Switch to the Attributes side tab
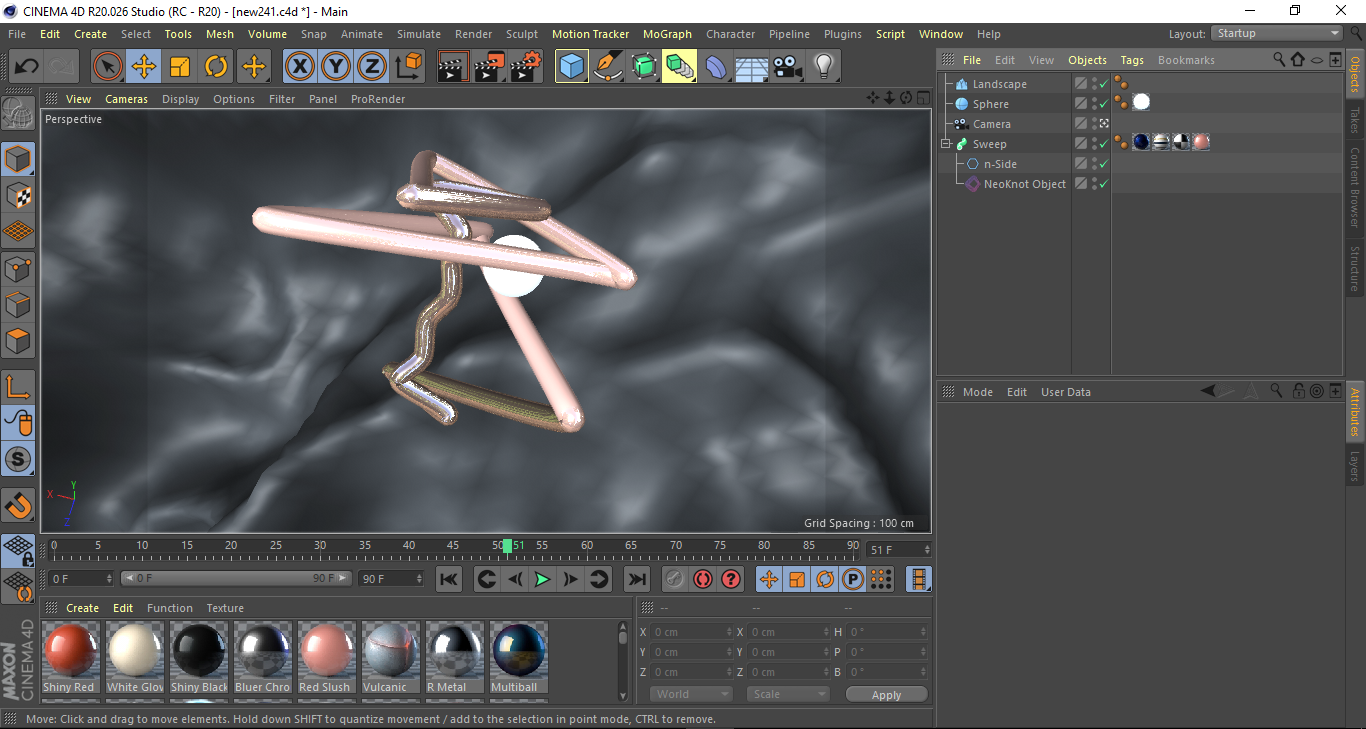Viewport: 1366px width, 729px height. [1355, 411]
